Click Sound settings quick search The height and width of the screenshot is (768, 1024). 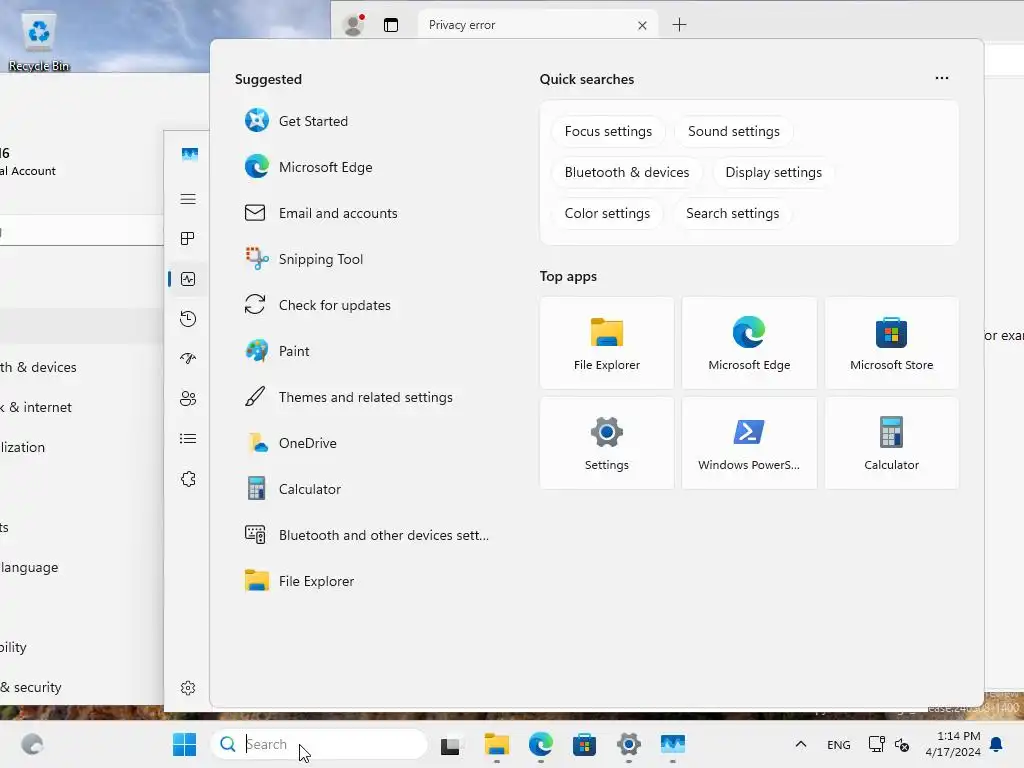coord(733,131)
